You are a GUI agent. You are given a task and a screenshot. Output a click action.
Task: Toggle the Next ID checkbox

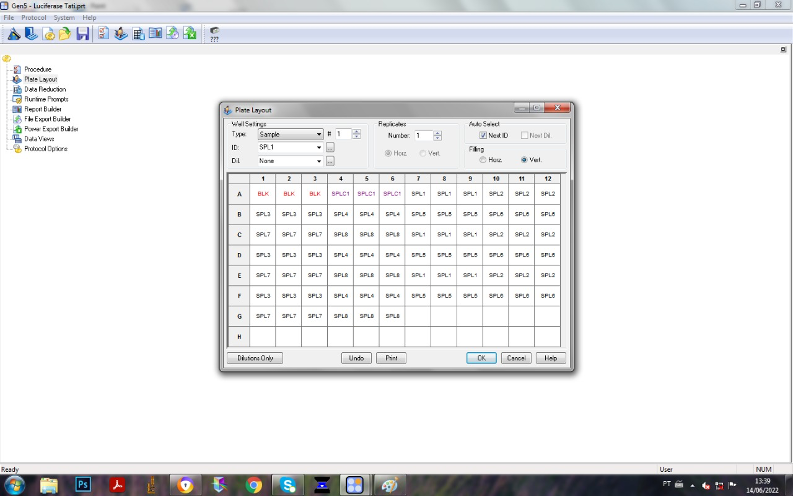(x=482, y=135)
